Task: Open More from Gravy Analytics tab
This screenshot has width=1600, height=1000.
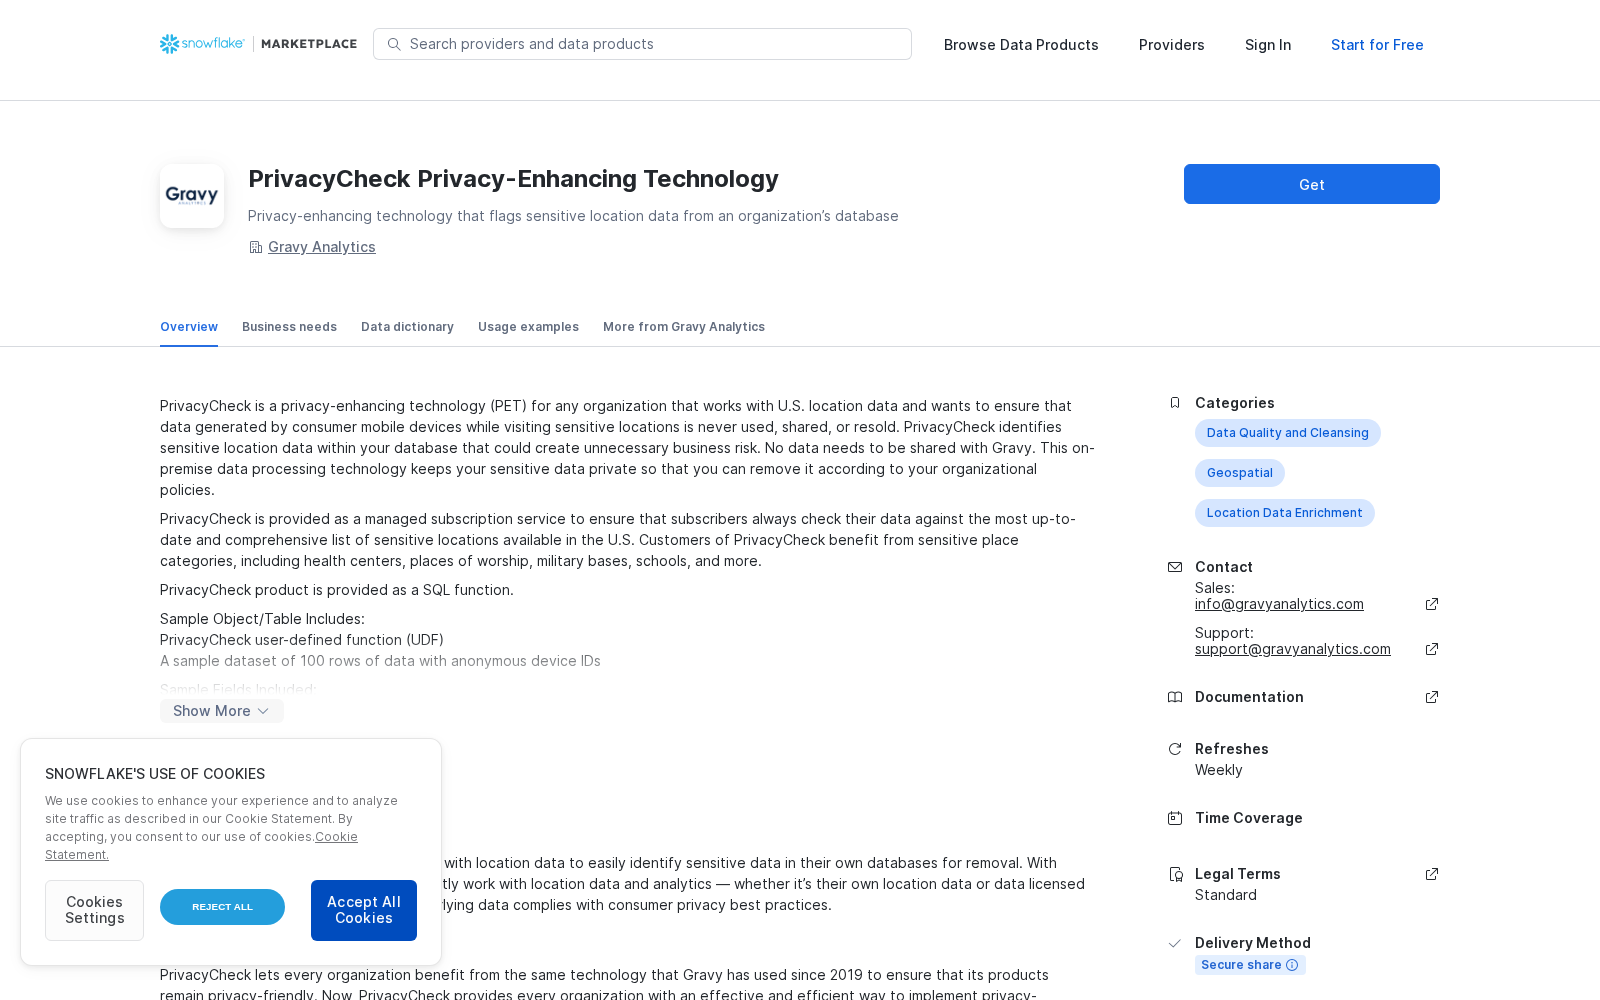Action: [684, 327]
